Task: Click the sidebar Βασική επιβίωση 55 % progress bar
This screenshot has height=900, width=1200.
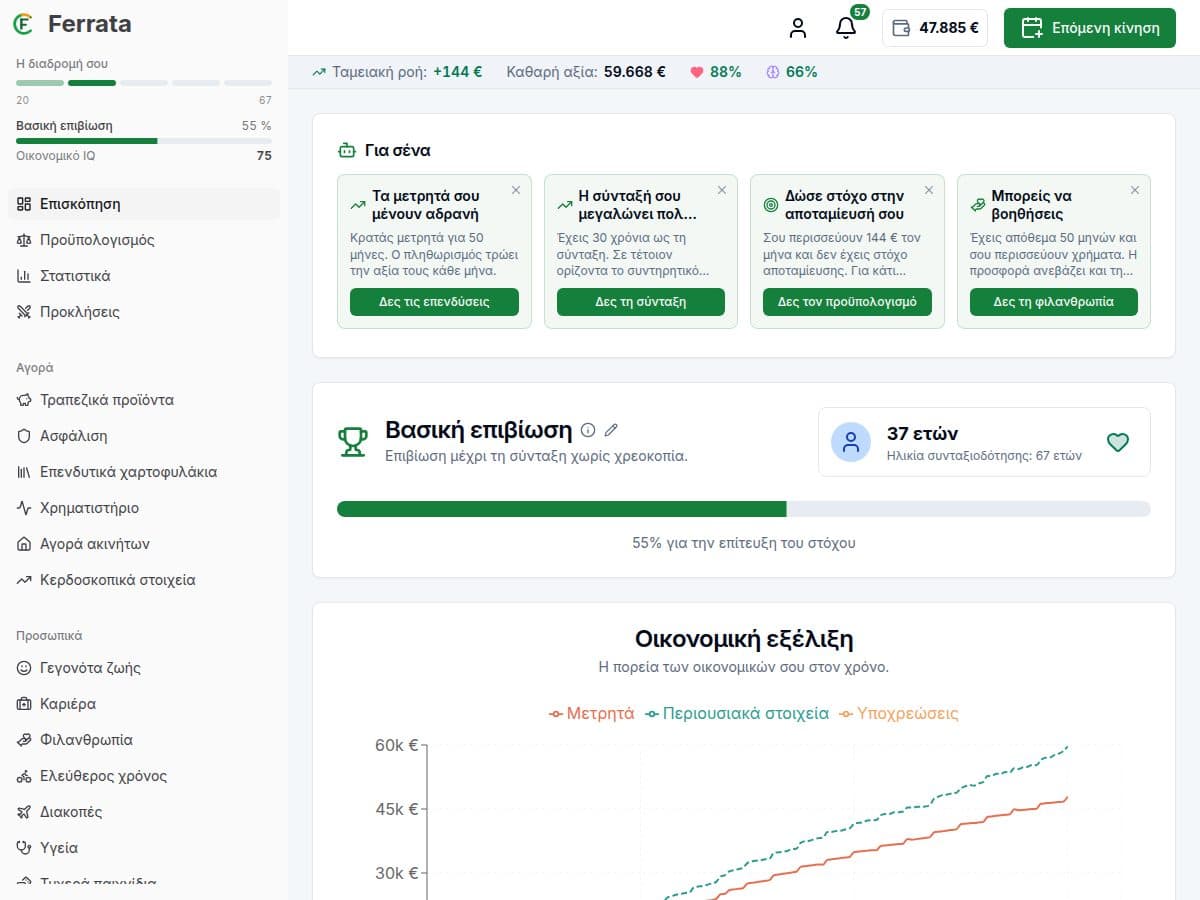Action: [x=144, y=141]
